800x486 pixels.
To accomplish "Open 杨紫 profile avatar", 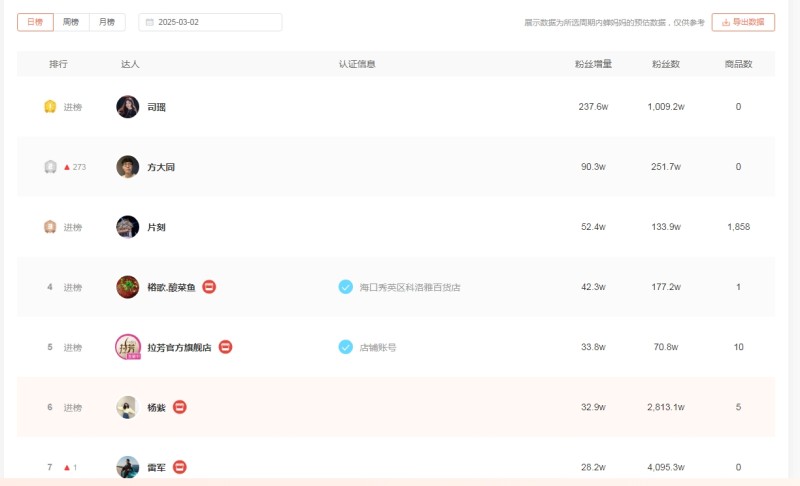I will click(x=128, y=407).
